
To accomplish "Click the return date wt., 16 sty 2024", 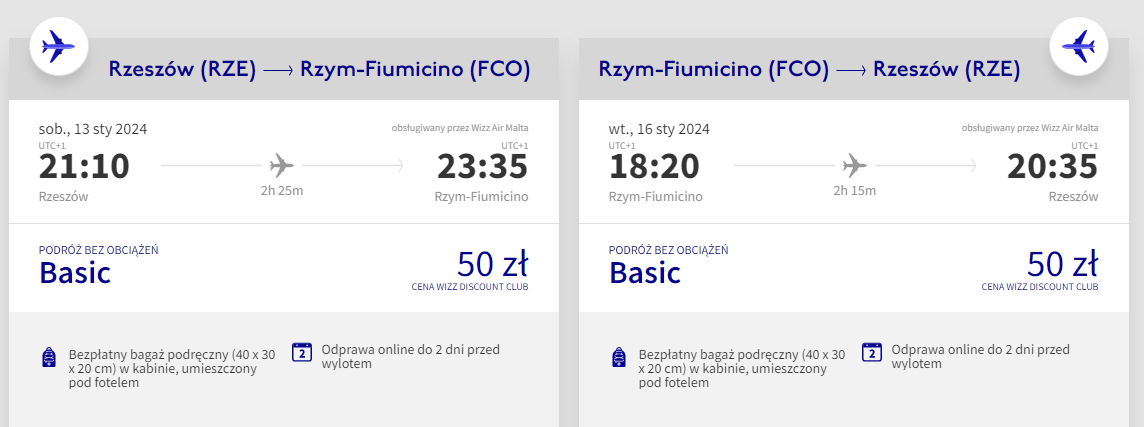I will point(659,129).
